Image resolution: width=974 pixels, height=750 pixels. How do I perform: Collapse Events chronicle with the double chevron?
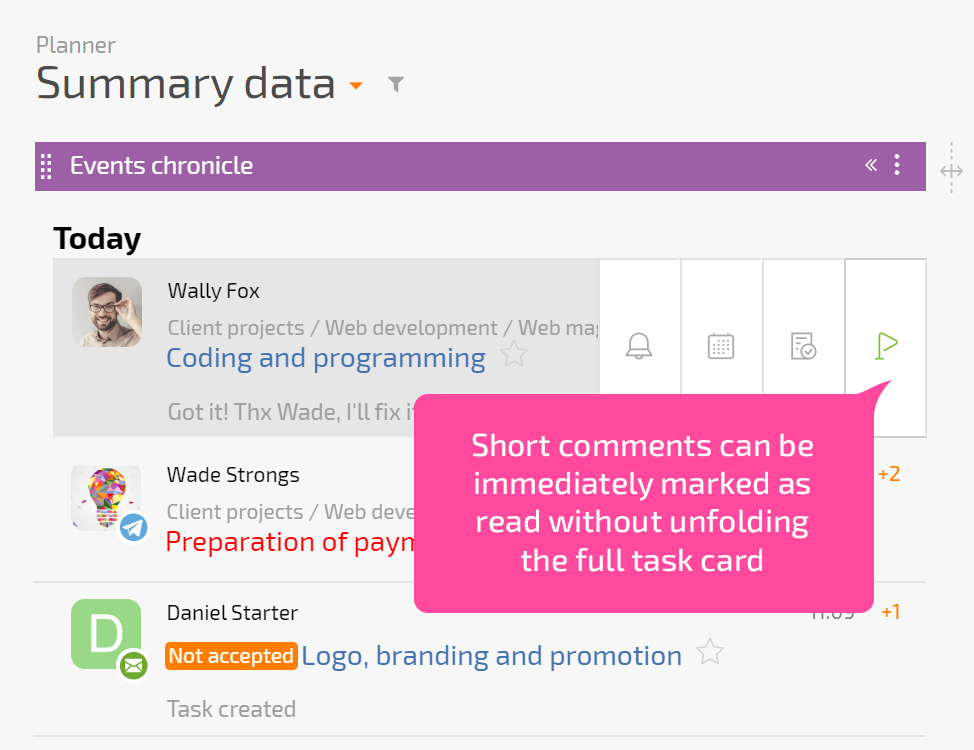871,165
